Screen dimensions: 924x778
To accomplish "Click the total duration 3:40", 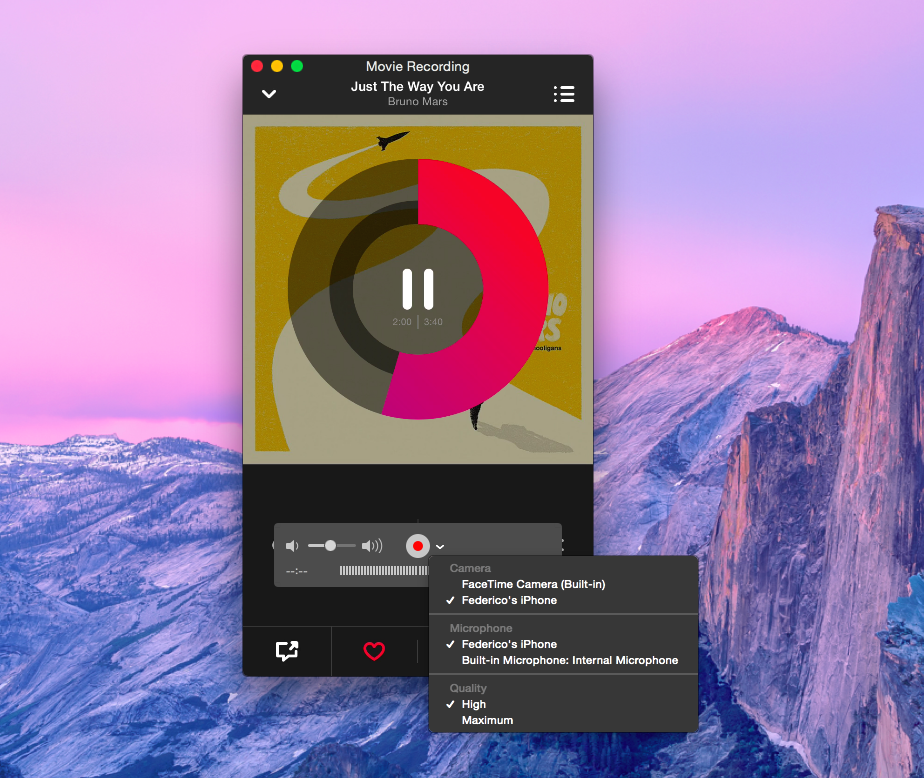I will pos(433,322).
